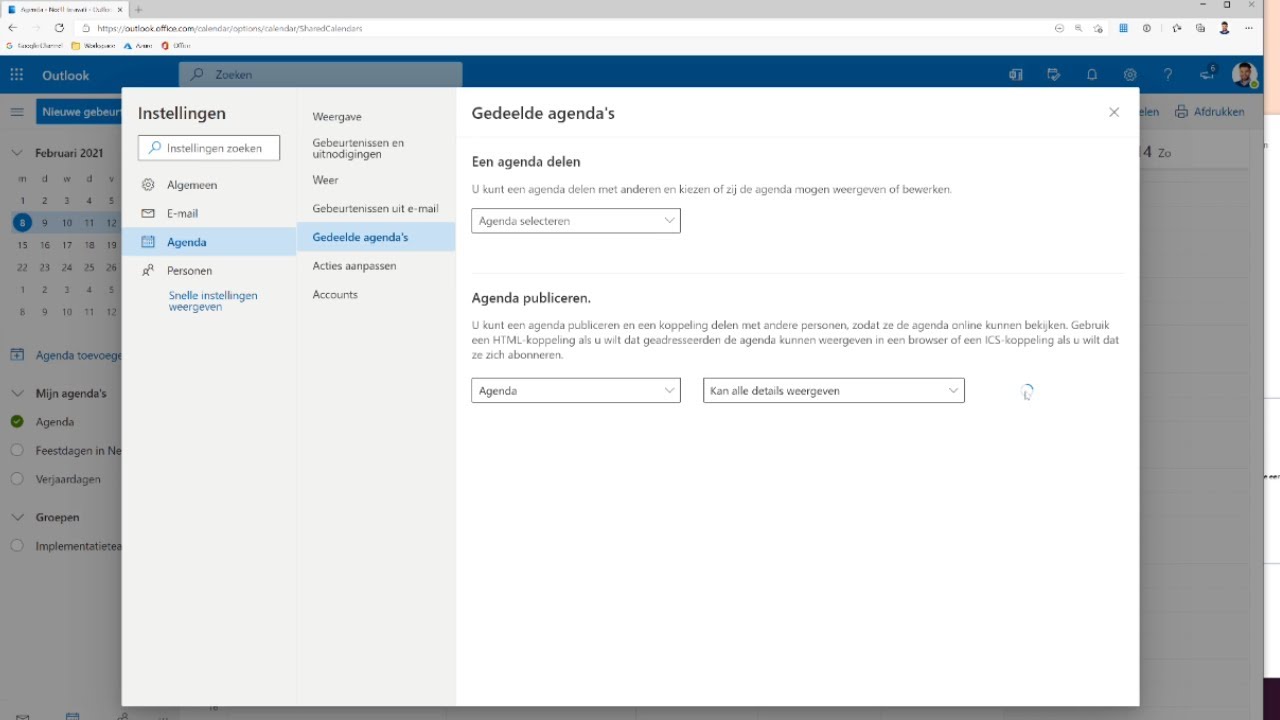Open the Outlook app launcher grid
This screenshot has height=720, width=1280.
(x=16, y=75)
